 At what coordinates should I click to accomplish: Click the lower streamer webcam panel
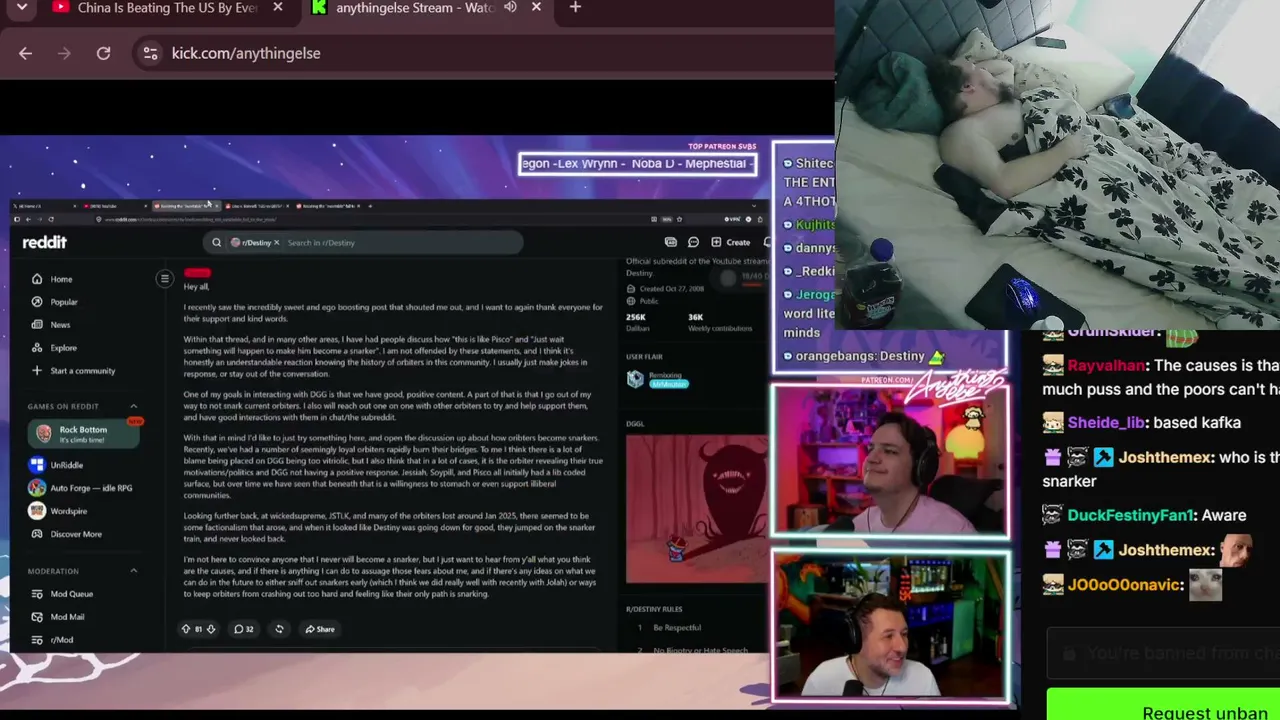tap(889, 625)
